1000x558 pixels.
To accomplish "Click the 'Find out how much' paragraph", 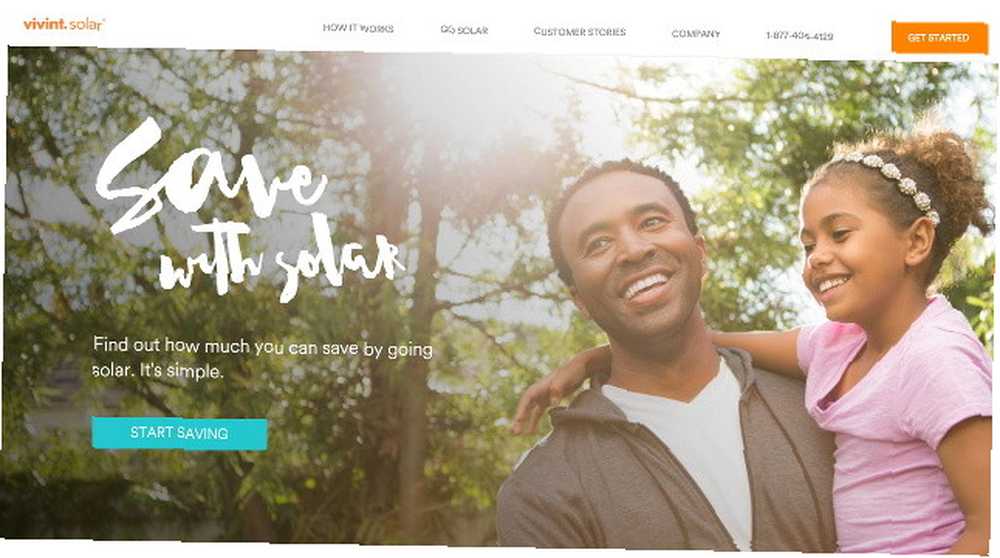I will pyautogui.click(x=263, y=358).
